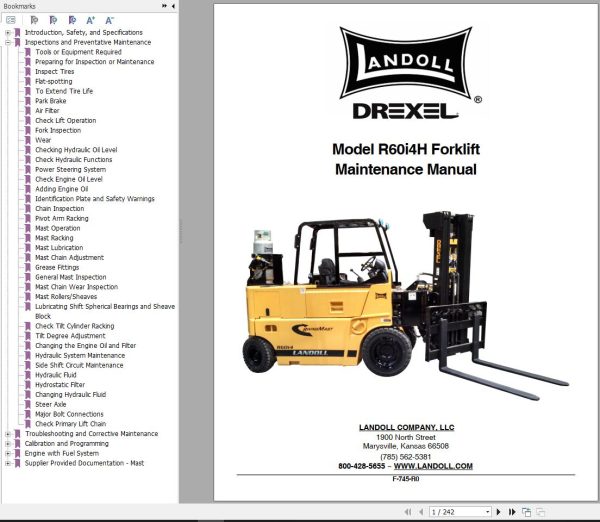
Task: Select the Steer Axle bookmark
Action: tap(51, 405)
